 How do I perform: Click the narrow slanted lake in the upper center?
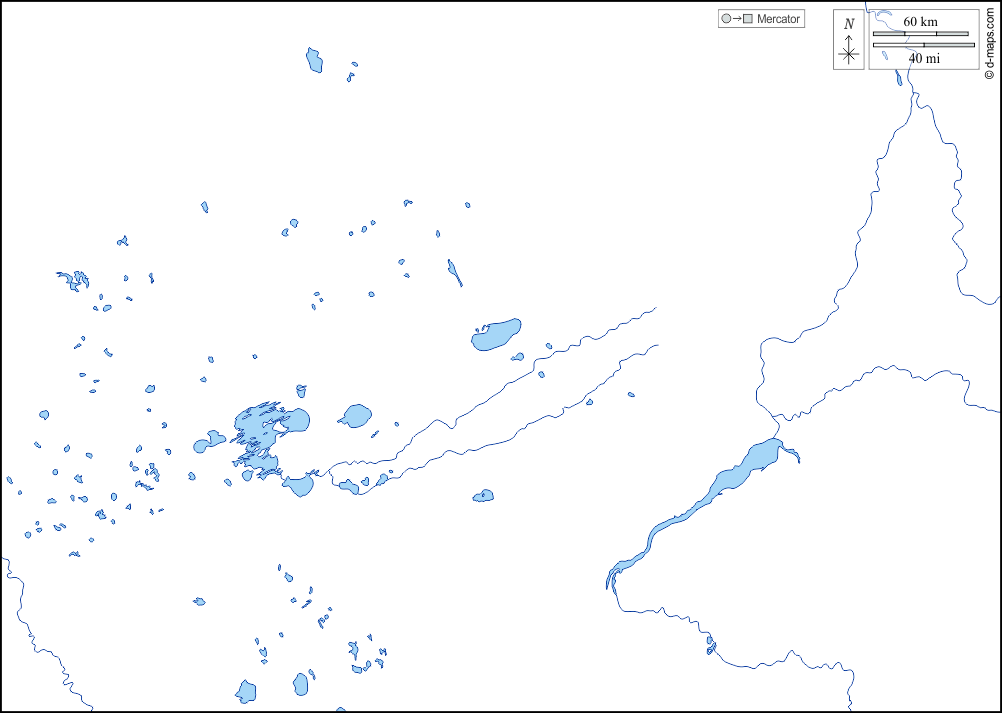455,273
